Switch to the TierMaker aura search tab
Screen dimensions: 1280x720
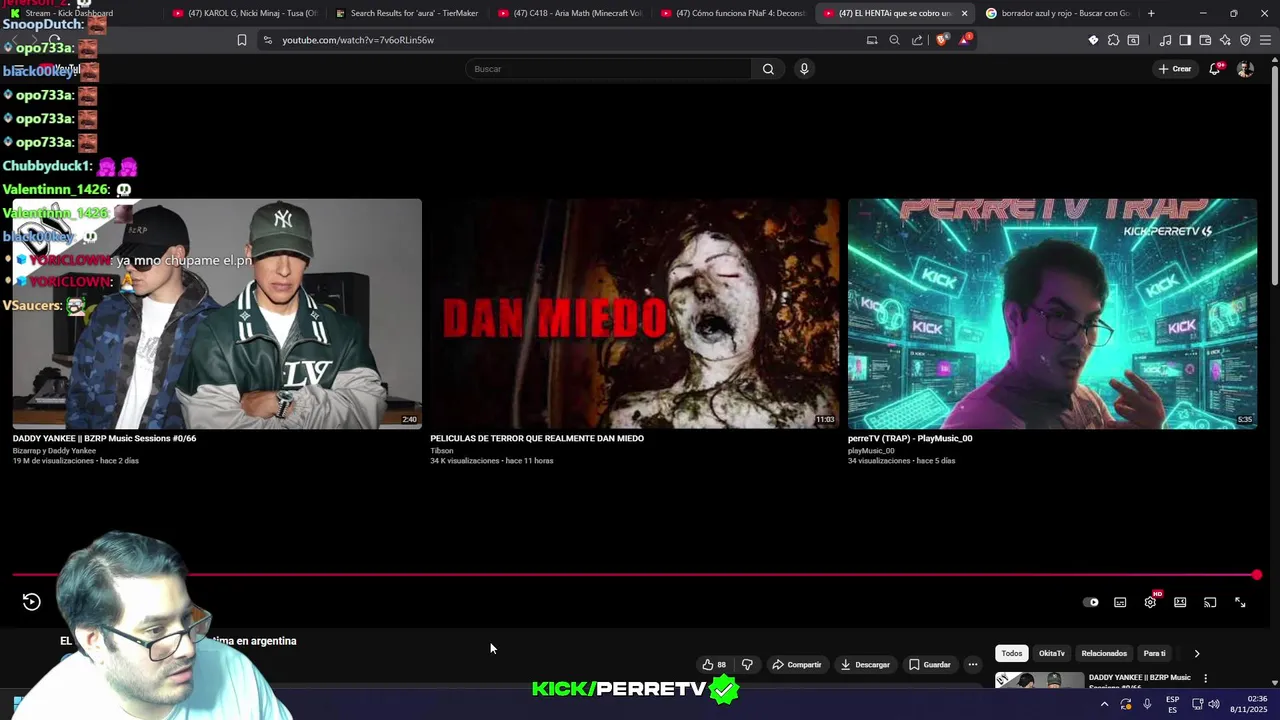(x=407, y=13)
